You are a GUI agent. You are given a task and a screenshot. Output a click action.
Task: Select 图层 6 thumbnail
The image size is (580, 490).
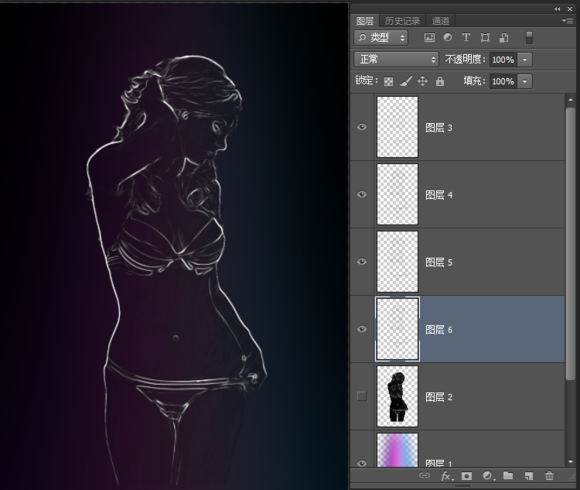[397, 329]
